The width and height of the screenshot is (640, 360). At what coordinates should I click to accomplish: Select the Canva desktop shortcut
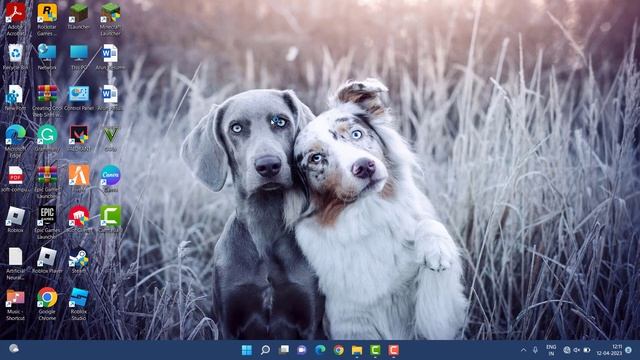(x=110, y=179)
